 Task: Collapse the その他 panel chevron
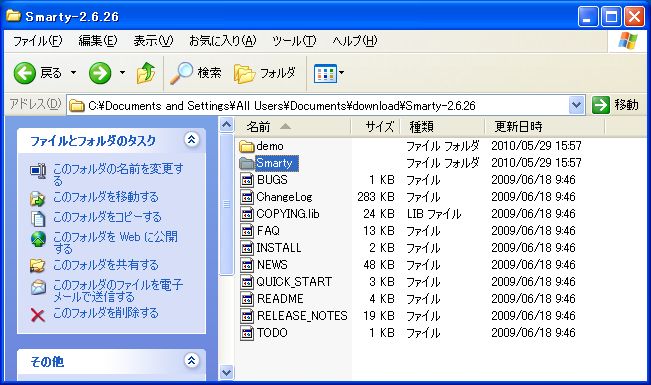pyautogui.click(x=191, y=360)
